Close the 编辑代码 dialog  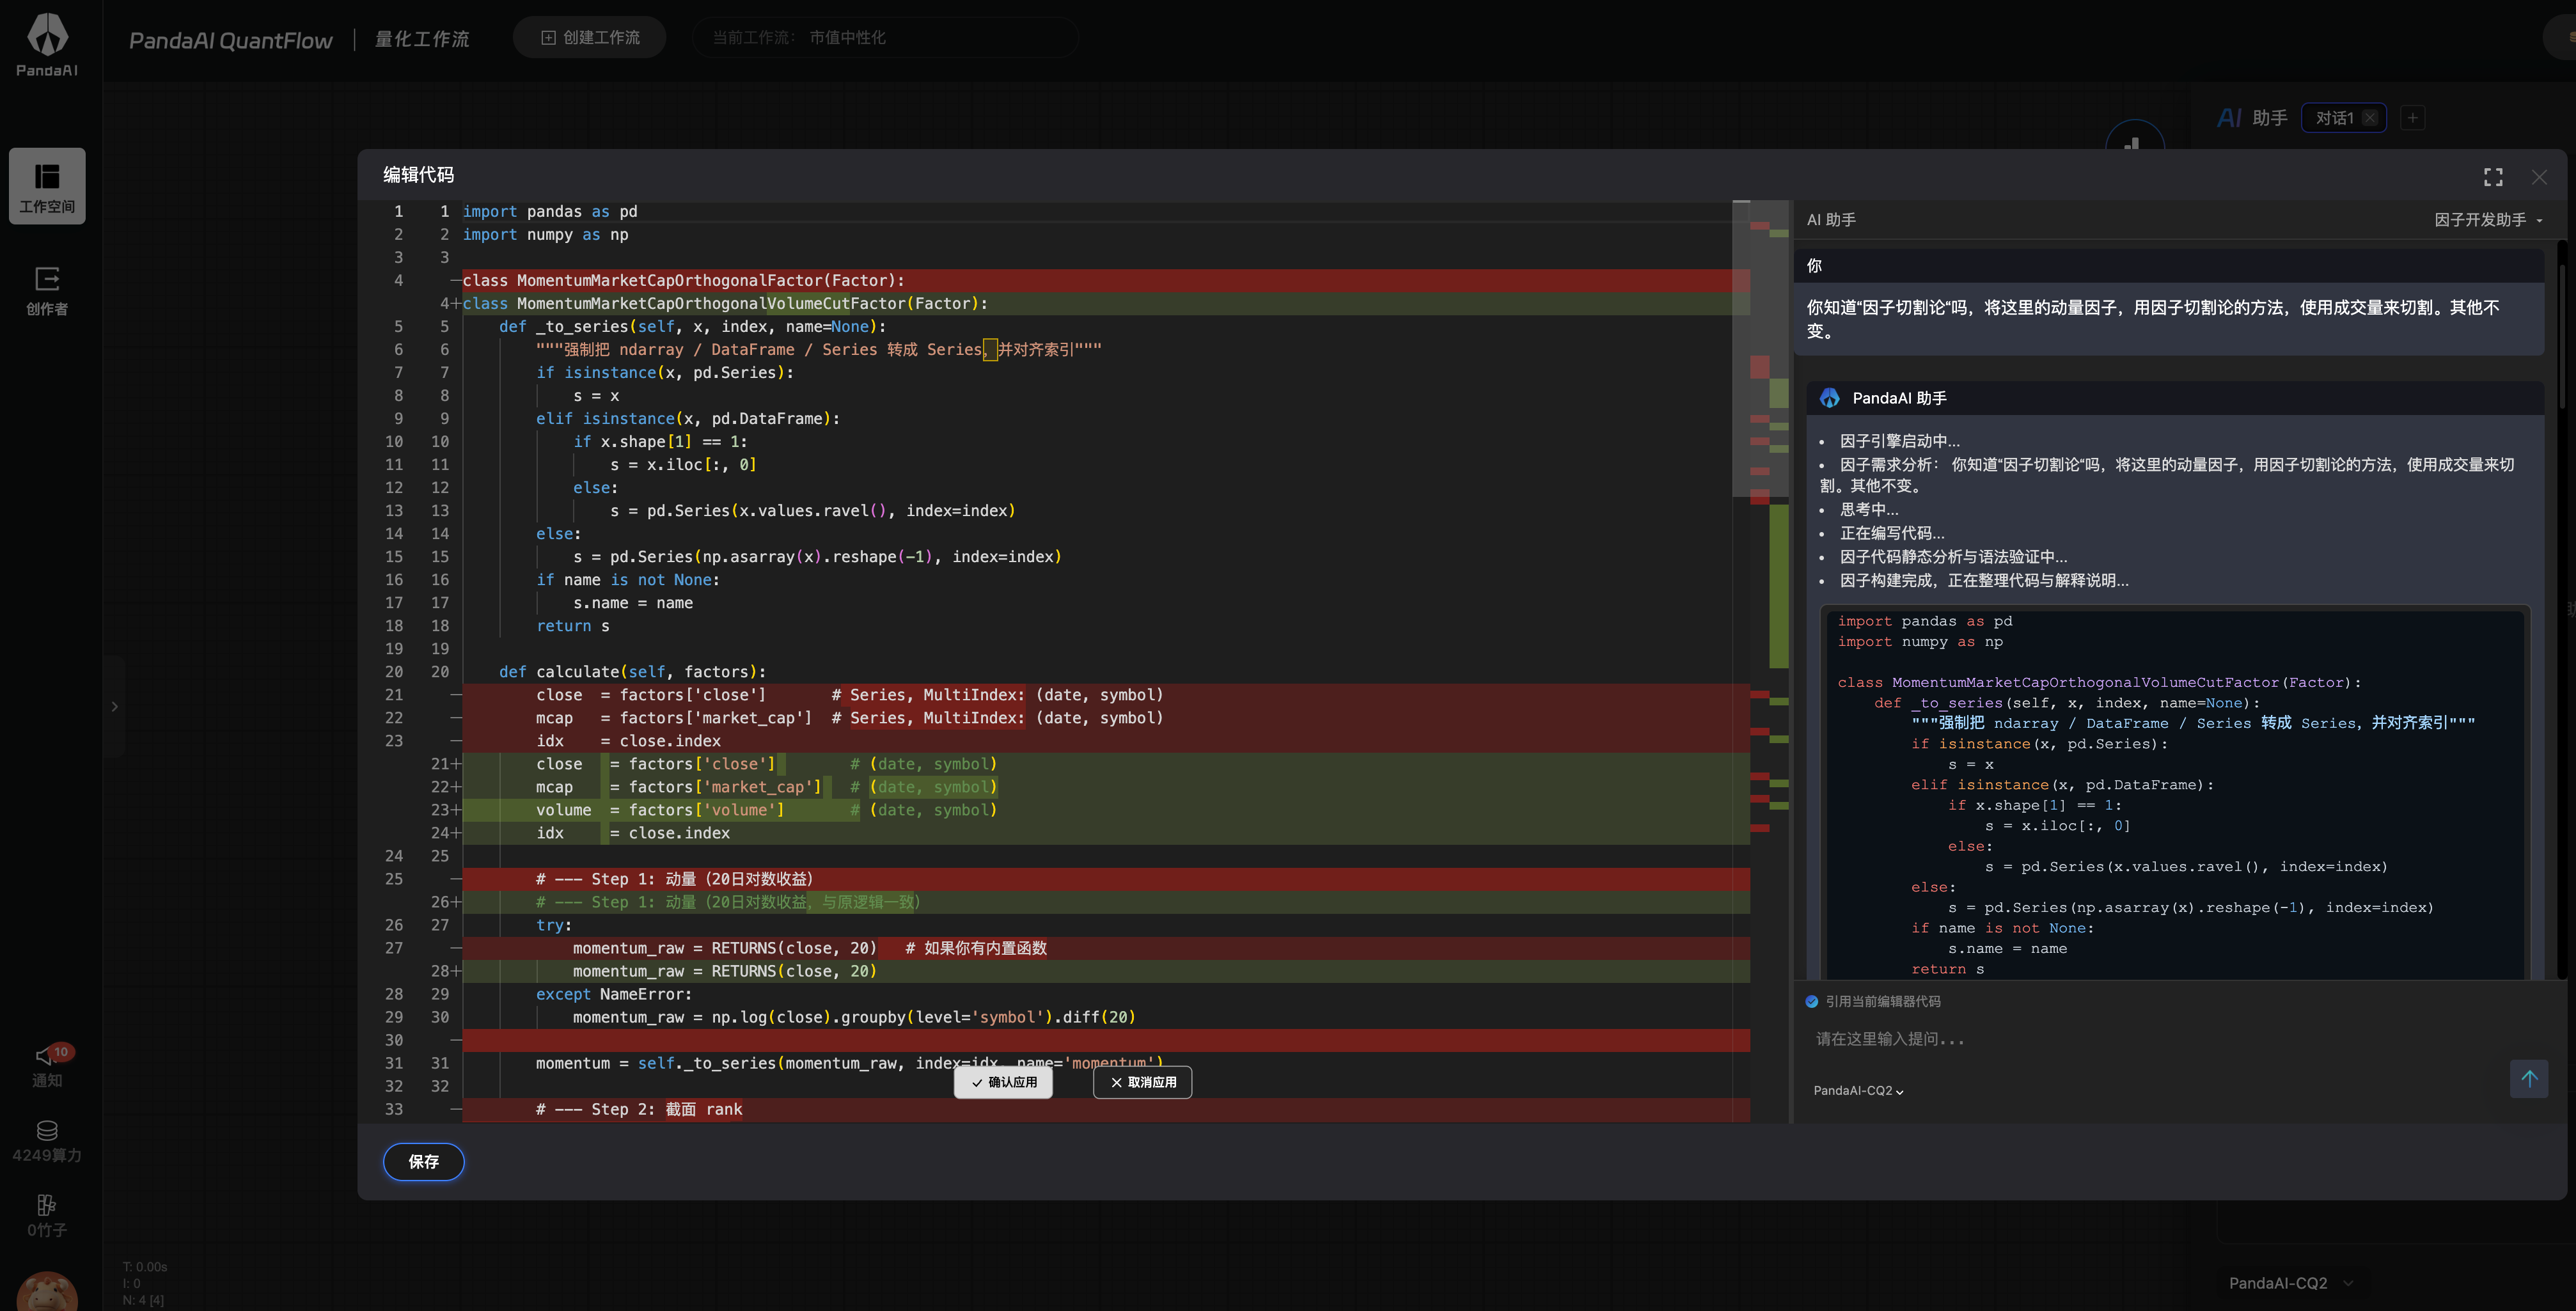coord(2539,177)
